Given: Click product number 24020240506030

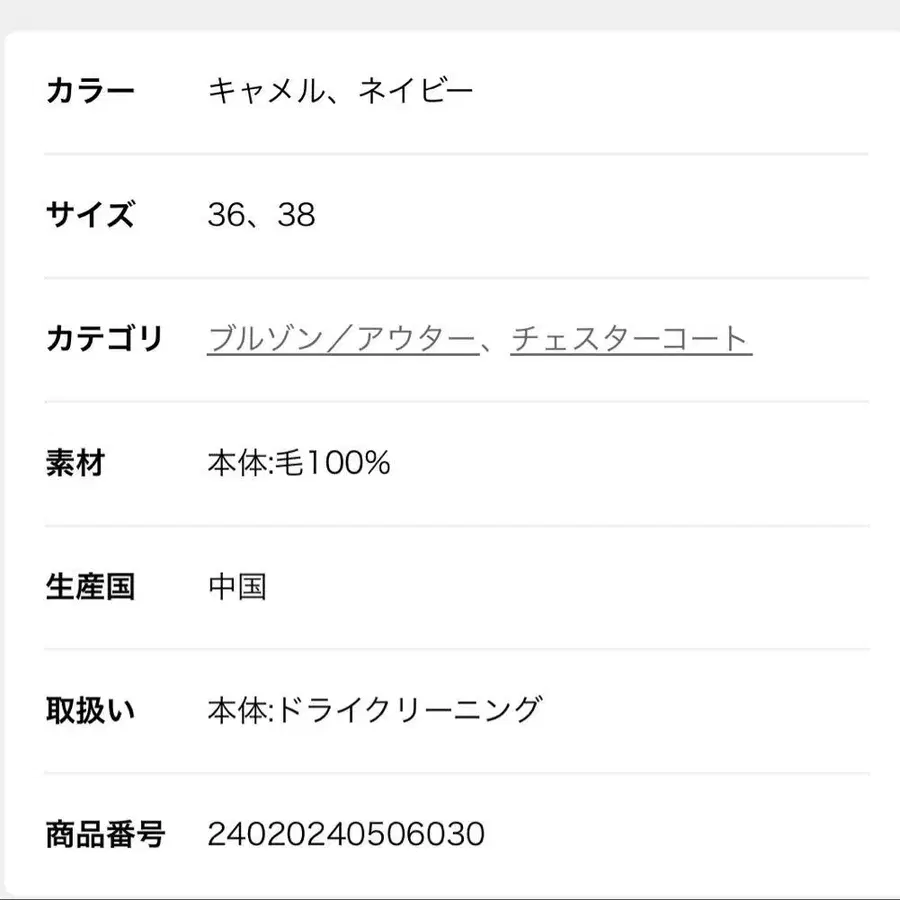Looking at the screenshot, I should (346, 833).
